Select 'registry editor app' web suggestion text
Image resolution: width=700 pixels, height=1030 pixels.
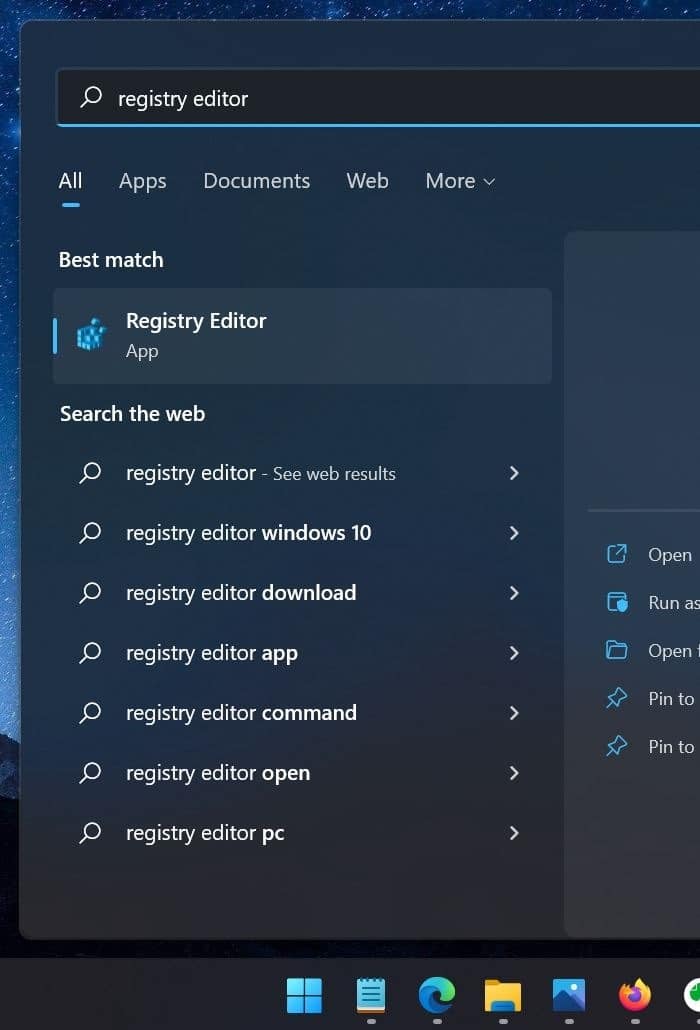tap(211, 654)
